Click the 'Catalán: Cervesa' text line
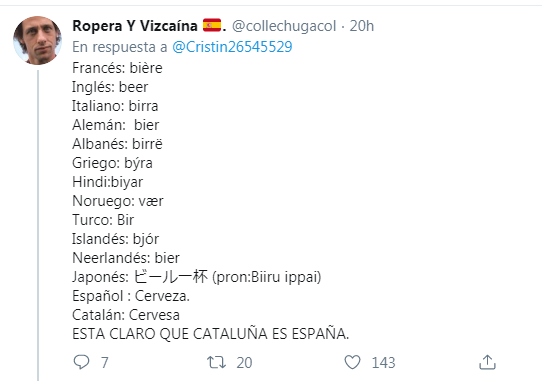The width and height of the screenshot is (542, 381). pyautogui.click(x=126, y=315)
